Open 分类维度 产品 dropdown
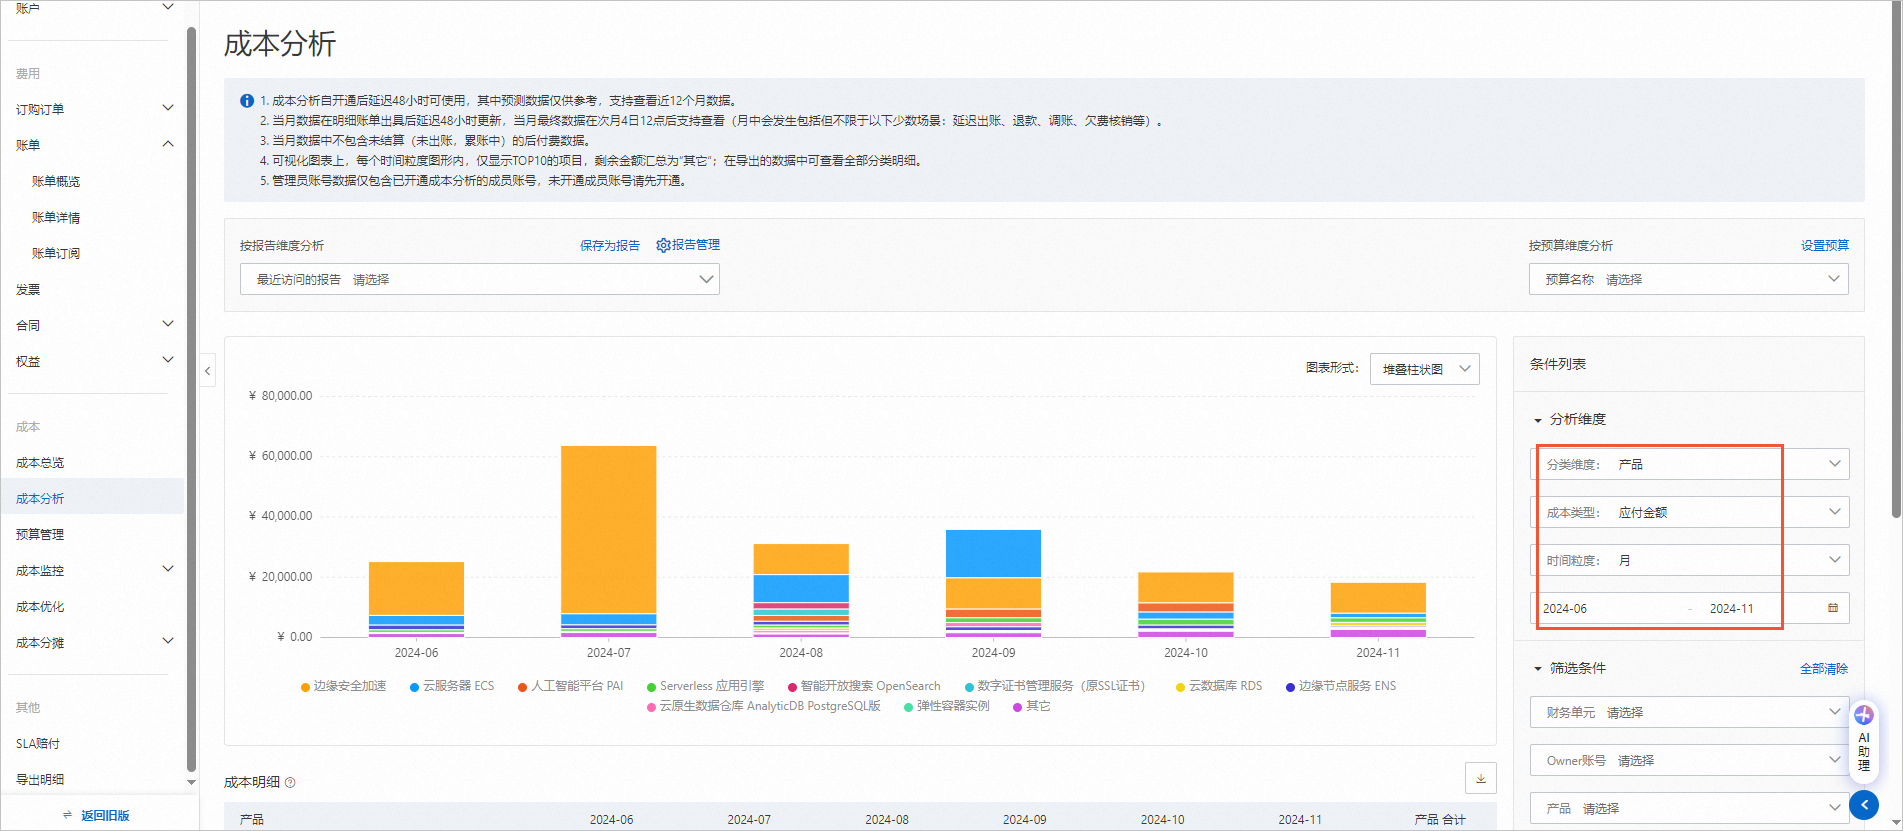 pyautogui.click(x=1690, y=464)
